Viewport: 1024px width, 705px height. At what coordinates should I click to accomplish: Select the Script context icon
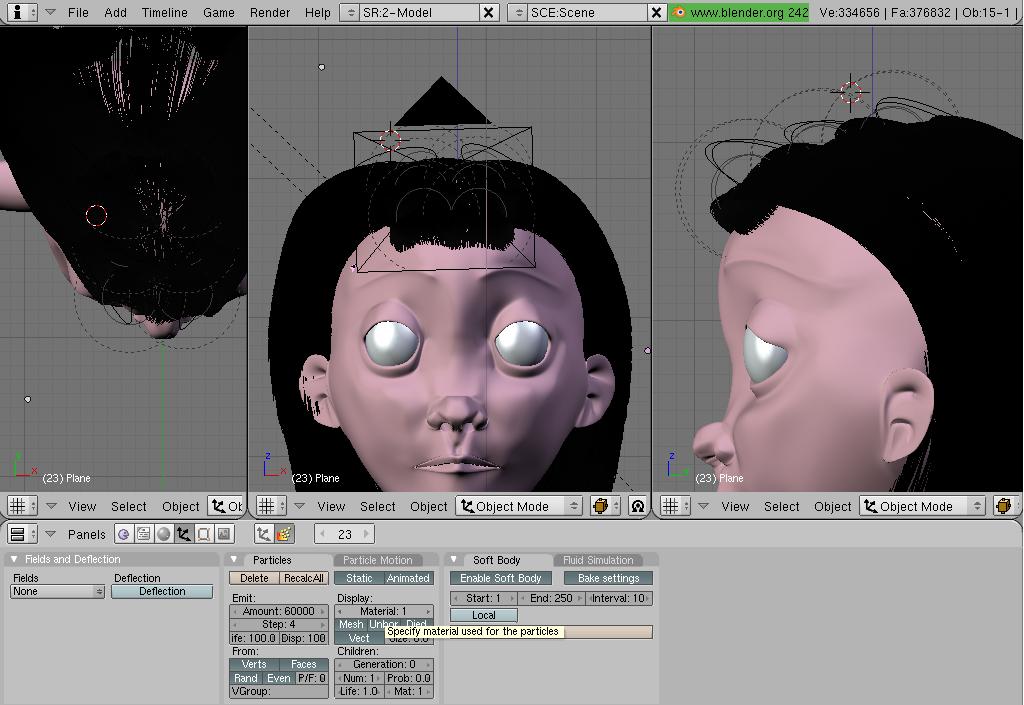144,534
